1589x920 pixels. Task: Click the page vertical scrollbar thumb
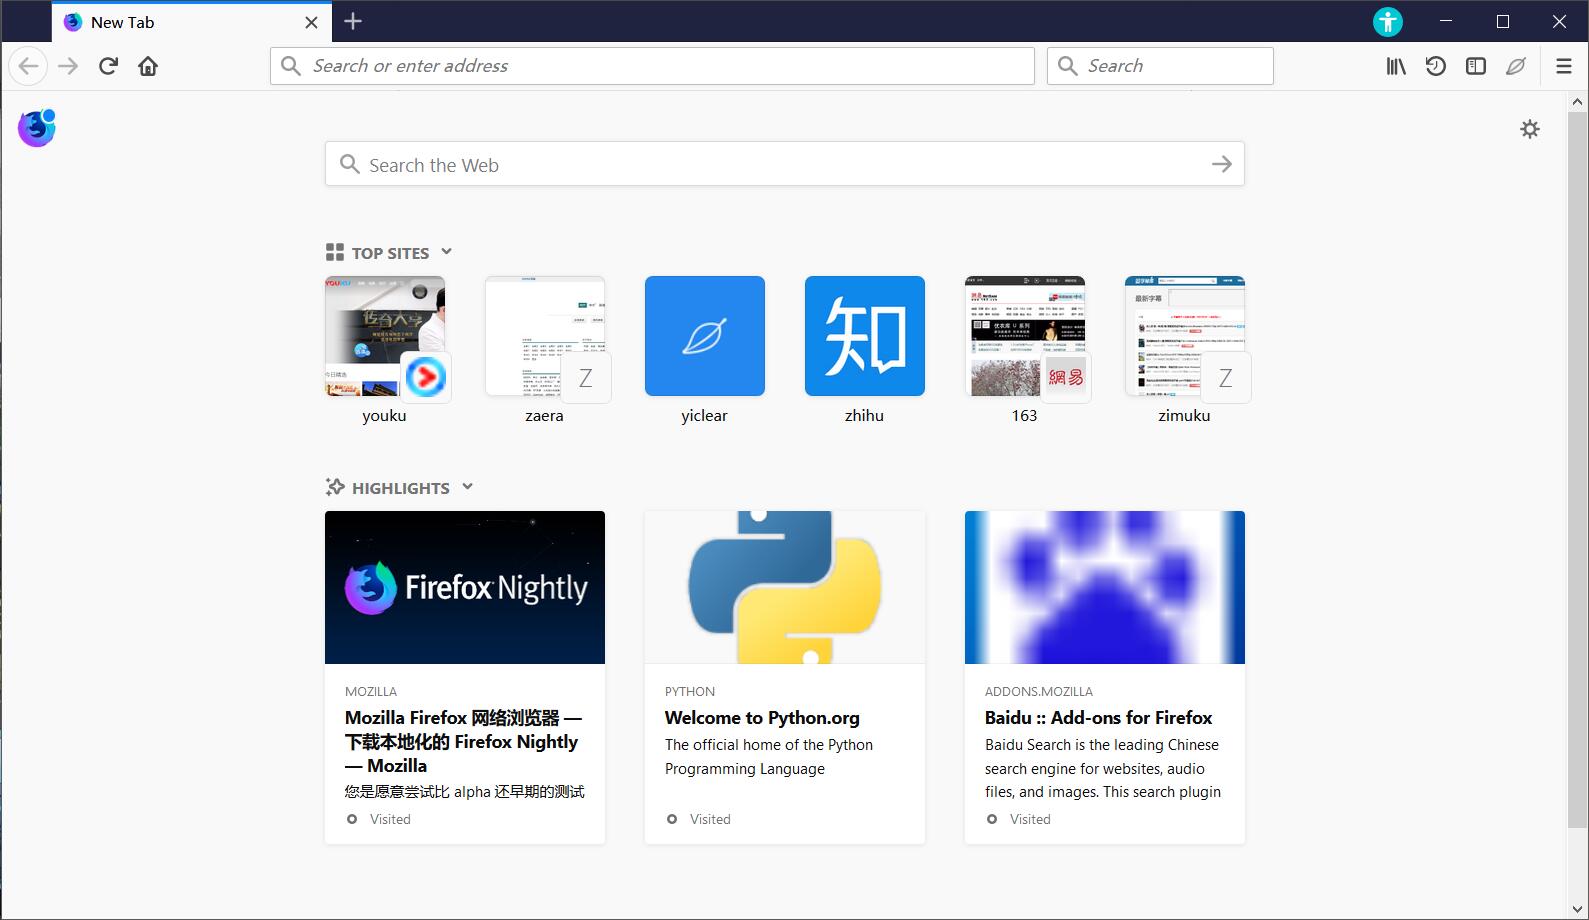[1577, 470]
